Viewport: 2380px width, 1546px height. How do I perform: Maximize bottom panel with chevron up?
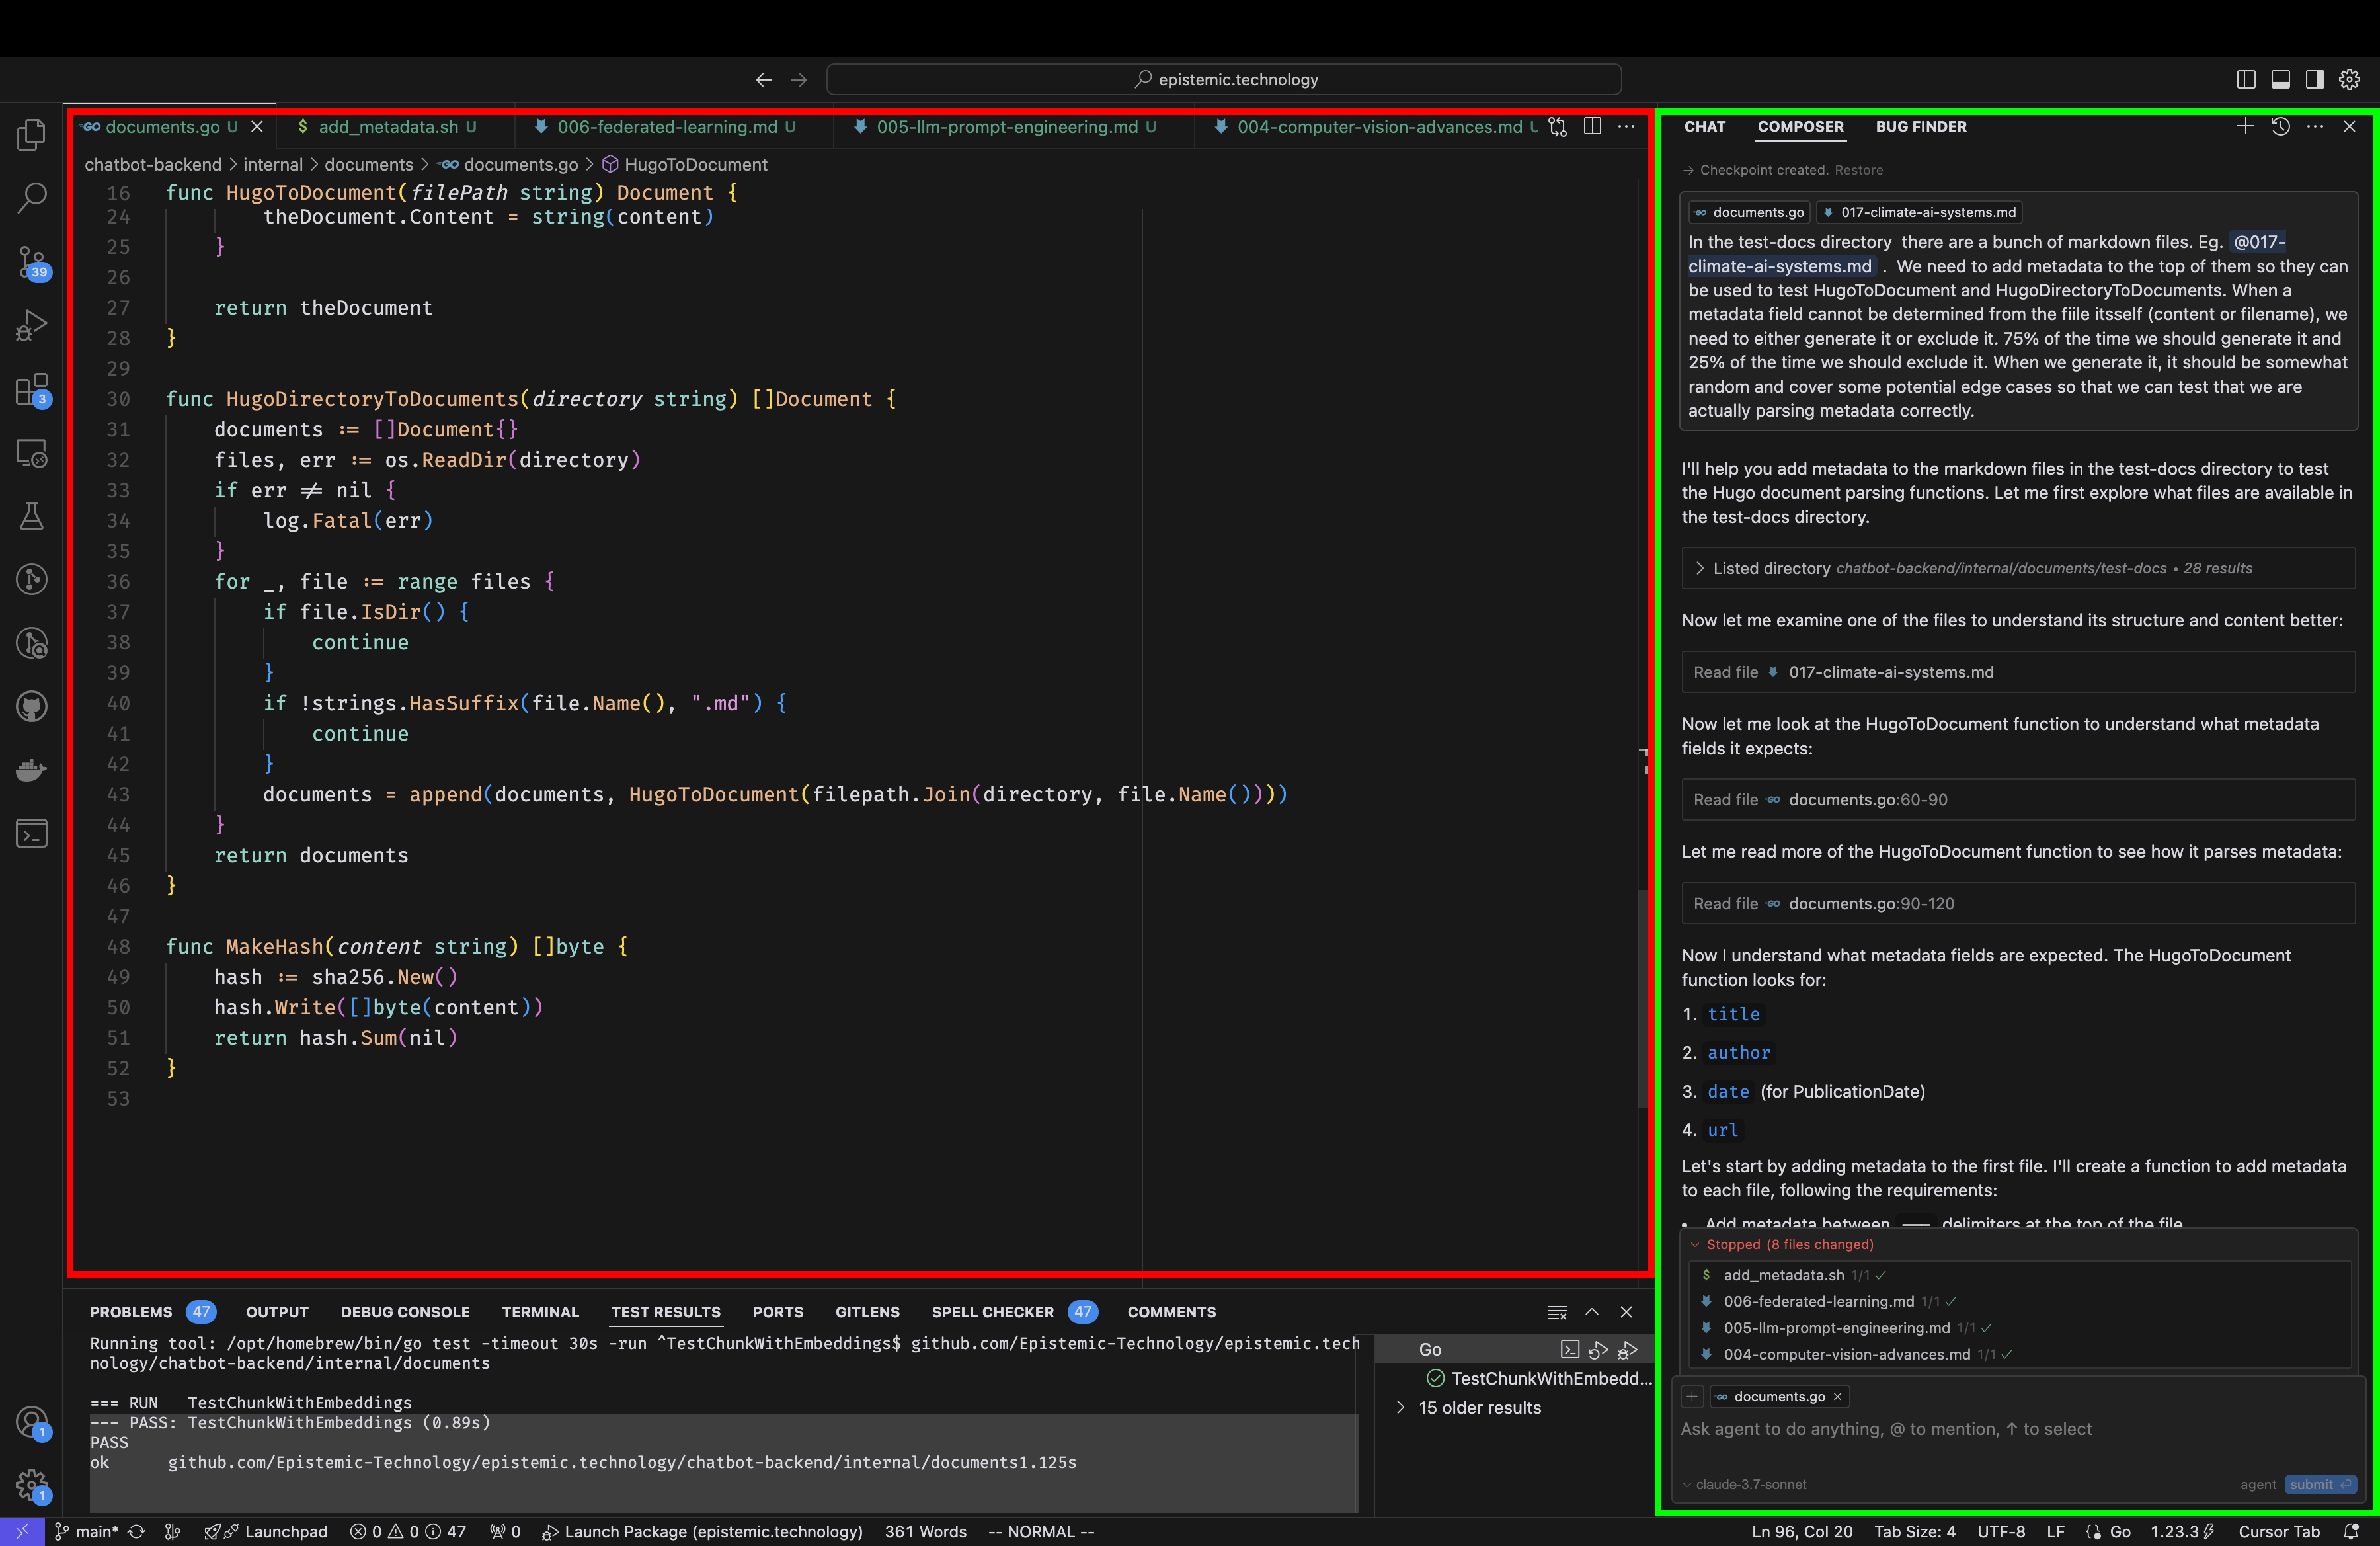1592,1312
